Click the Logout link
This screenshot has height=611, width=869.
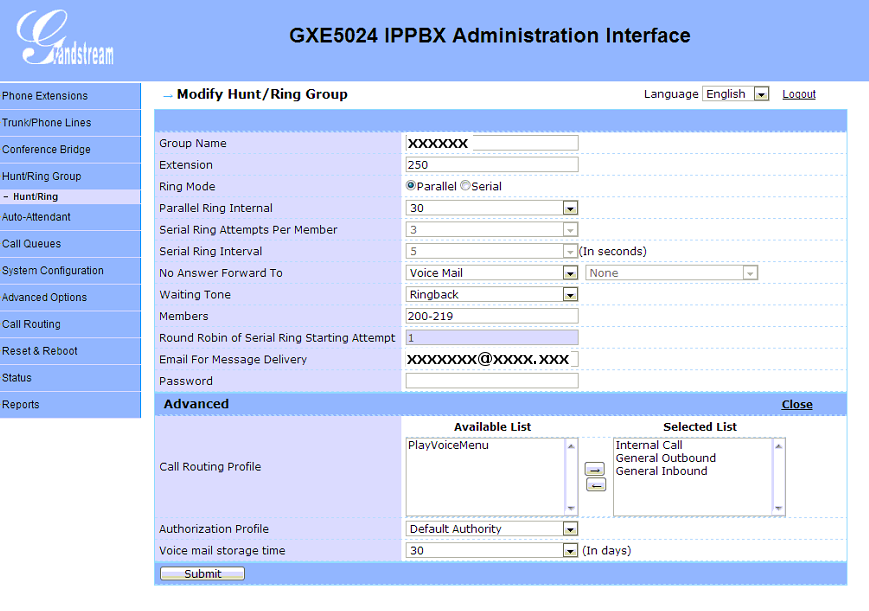799,94
